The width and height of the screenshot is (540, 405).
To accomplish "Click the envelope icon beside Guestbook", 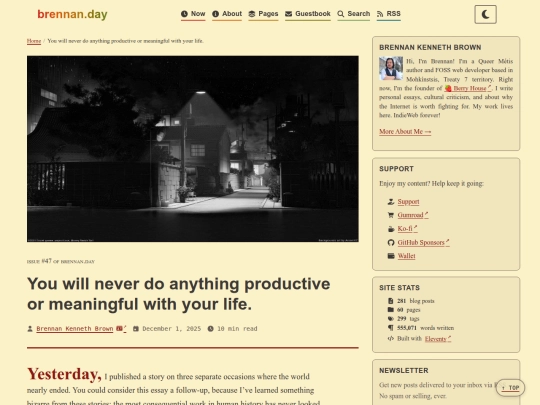I will coord(289,14).
